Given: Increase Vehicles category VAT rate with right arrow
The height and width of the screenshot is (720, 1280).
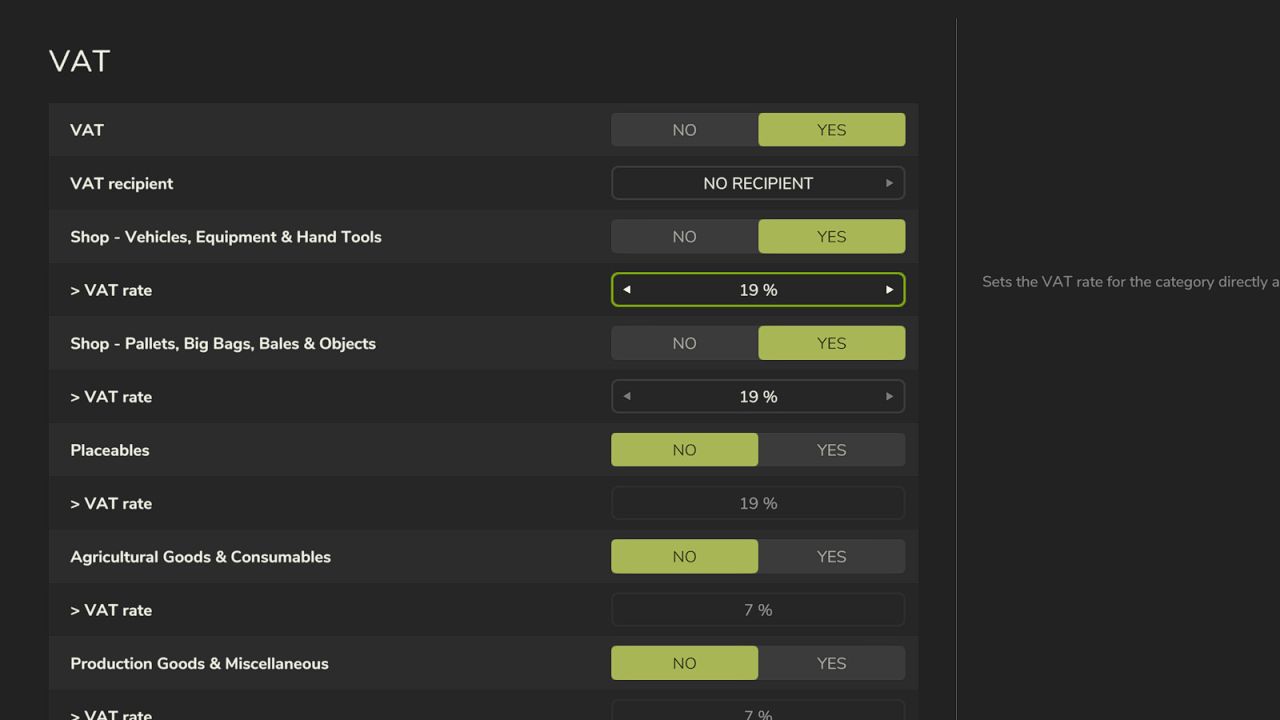Looking at the screenshot, I should (x=889, y=290).
